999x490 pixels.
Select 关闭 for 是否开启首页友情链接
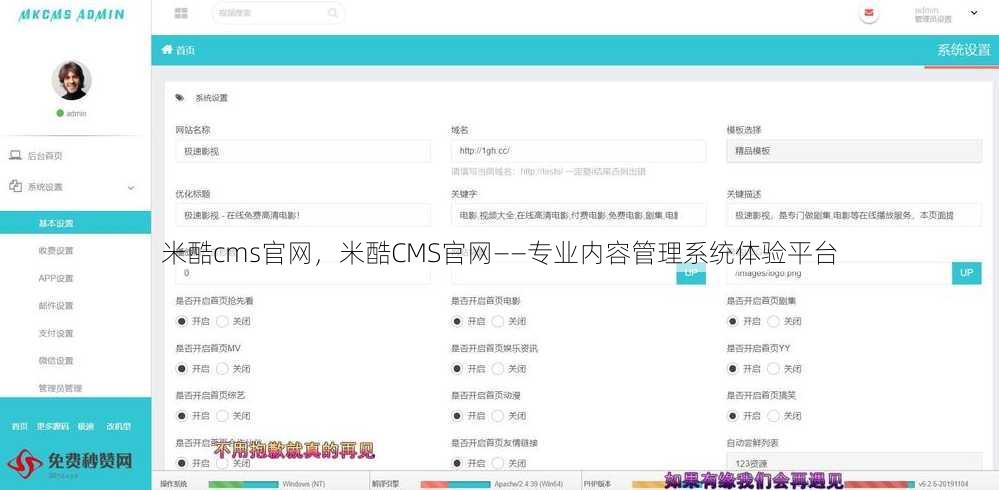498,463
